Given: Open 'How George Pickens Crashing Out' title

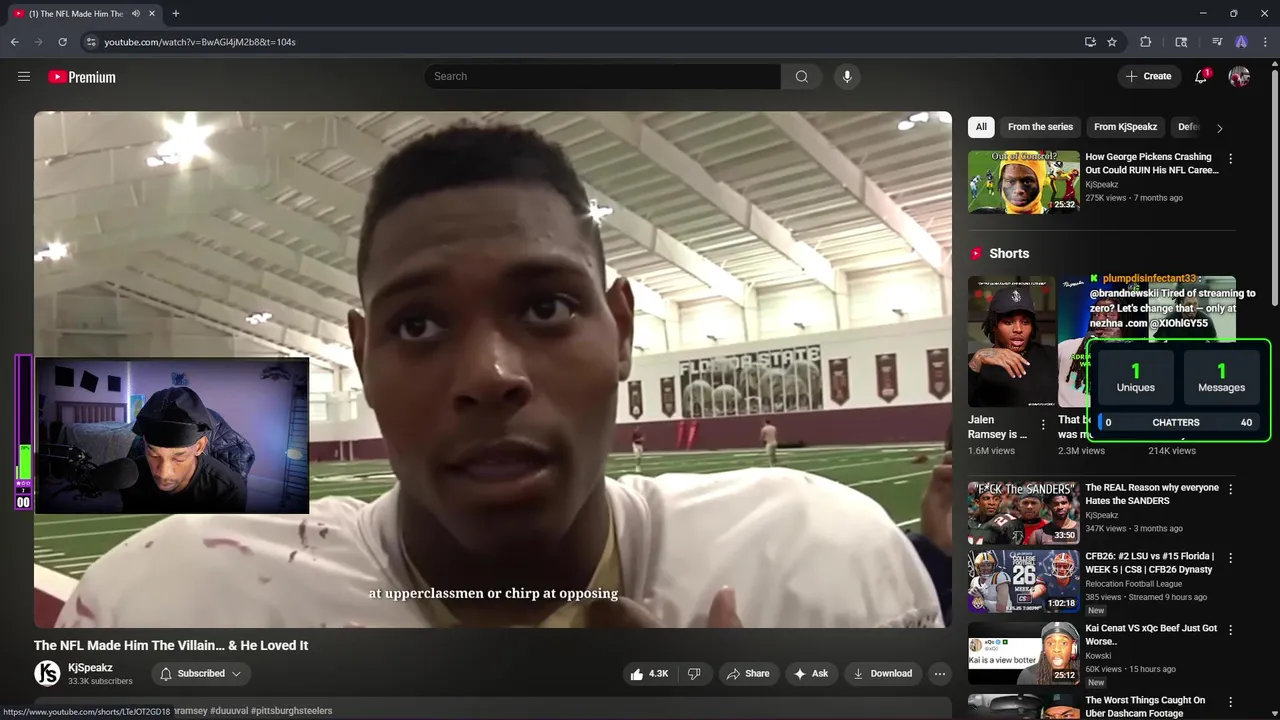Looking at the screenshot, I should 1152,163.
